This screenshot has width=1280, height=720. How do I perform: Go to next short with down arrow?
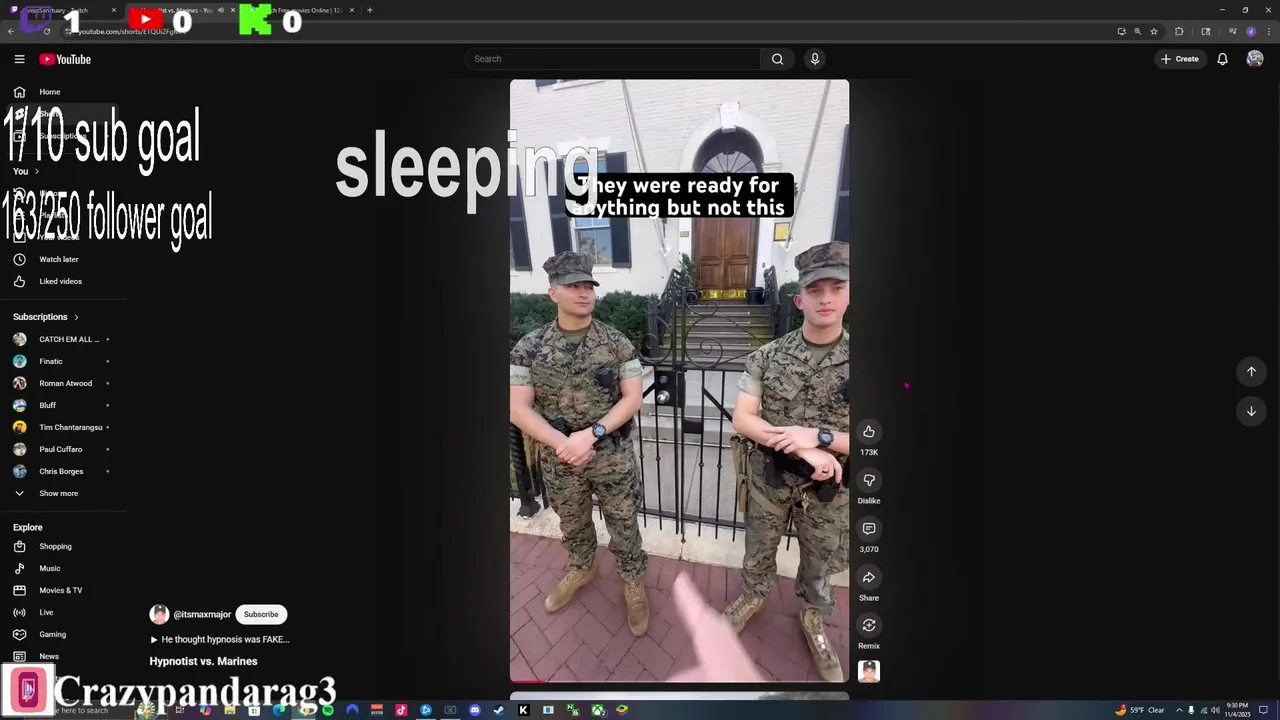click(1251, 411)
